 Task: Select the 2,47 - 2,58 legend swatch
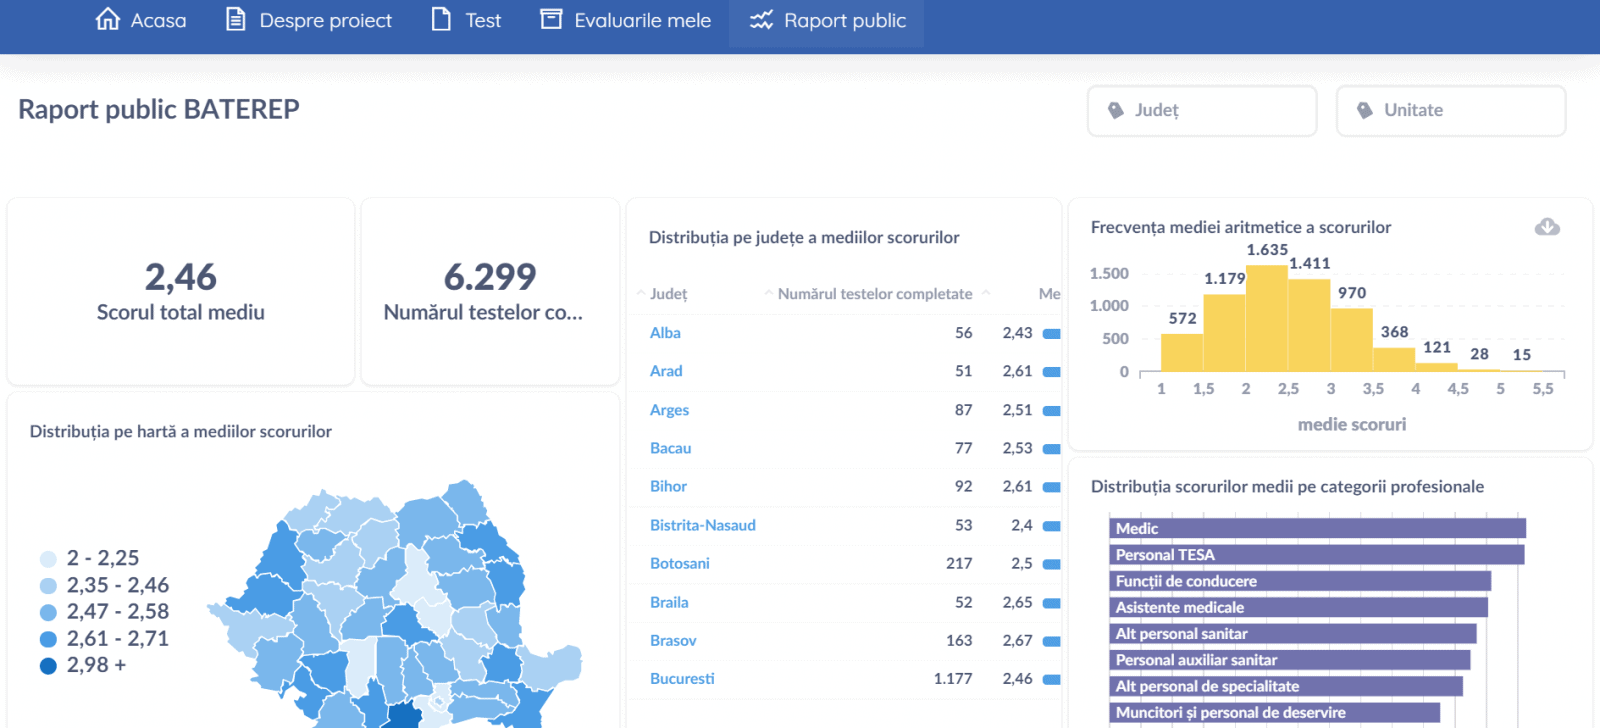[x=48, y=612]
